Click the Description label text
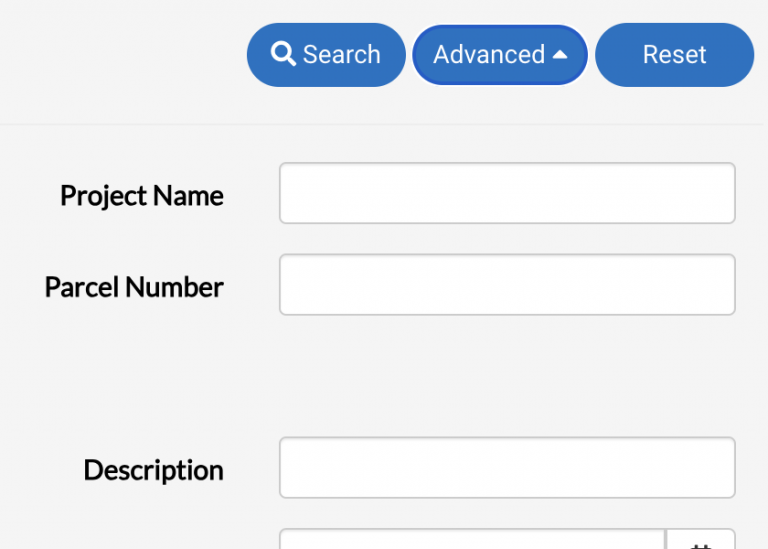 pyautogui.click(x=153, y=470)
